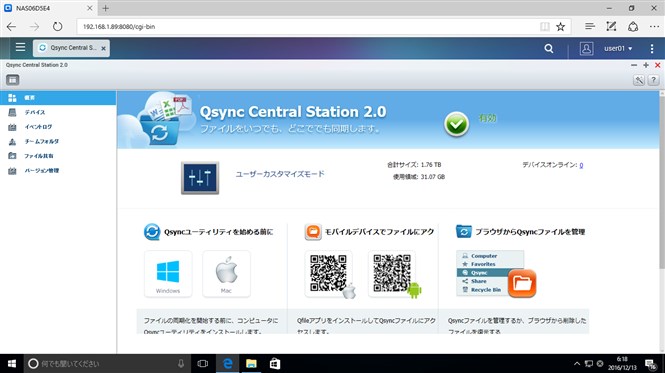Click the Qsync window vertical scrollbar
665x373 pixels.
[x=662, y=182]
